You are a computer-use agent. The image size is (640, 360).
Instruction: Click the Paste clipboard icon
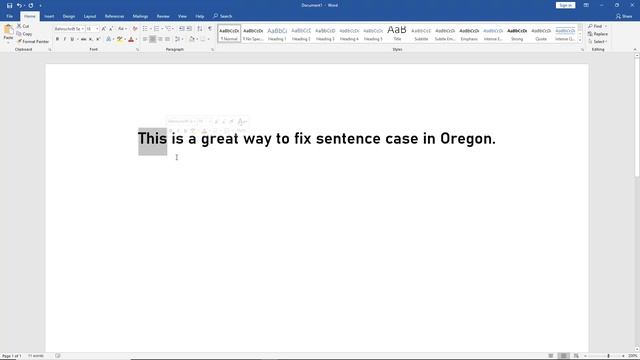(8, 30)
